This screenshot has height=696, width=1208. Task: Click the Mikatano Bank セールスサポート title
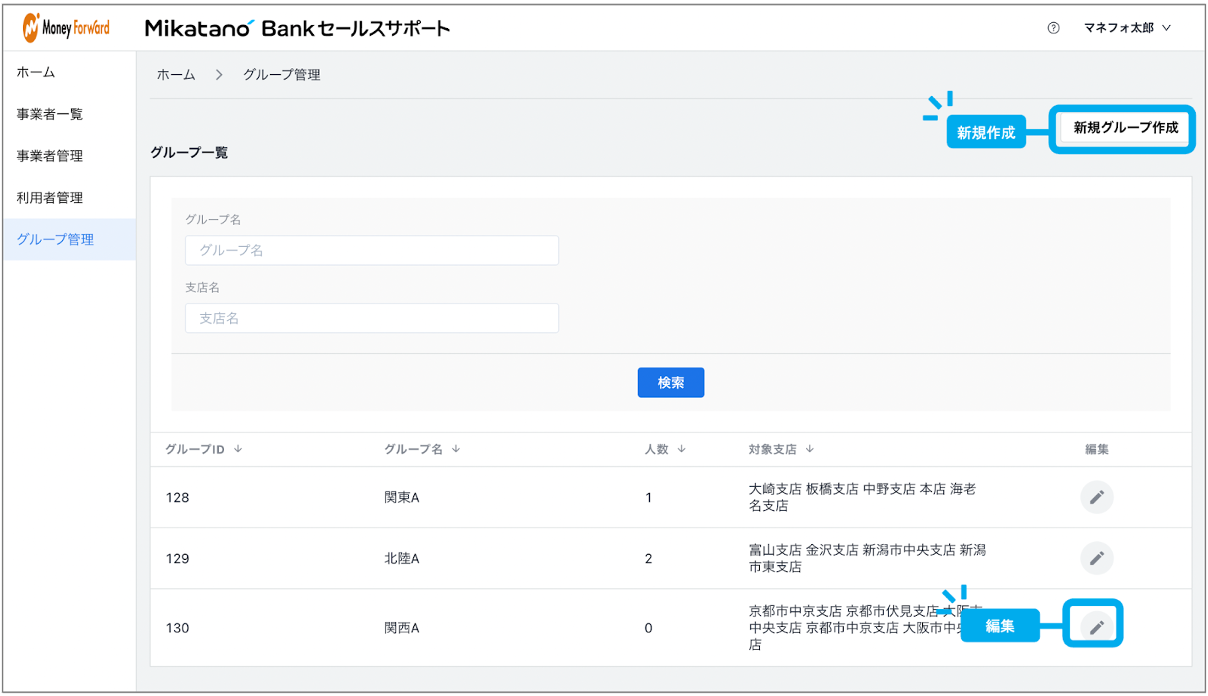[298, 28]
